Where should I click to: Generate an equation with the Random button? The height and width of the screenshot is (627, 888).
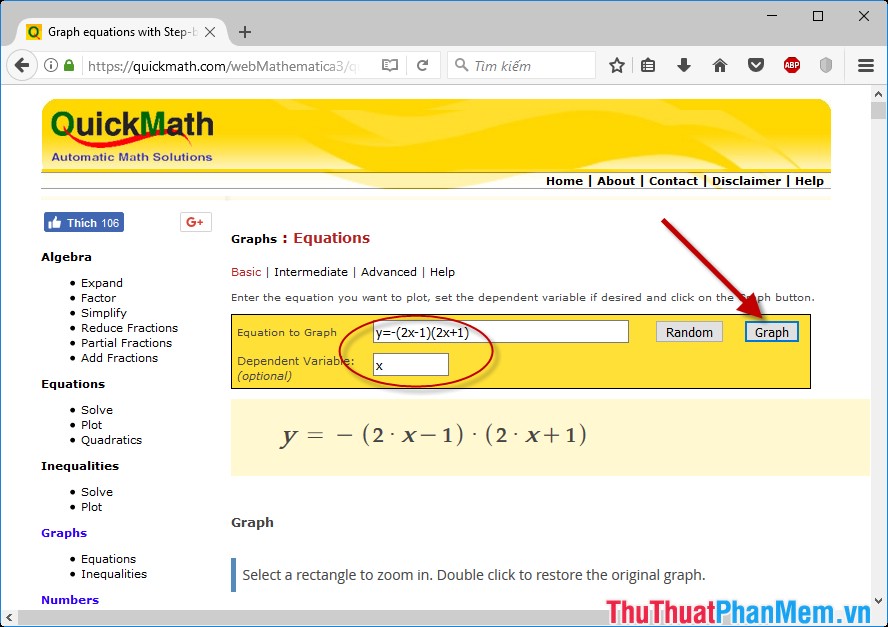689,331
